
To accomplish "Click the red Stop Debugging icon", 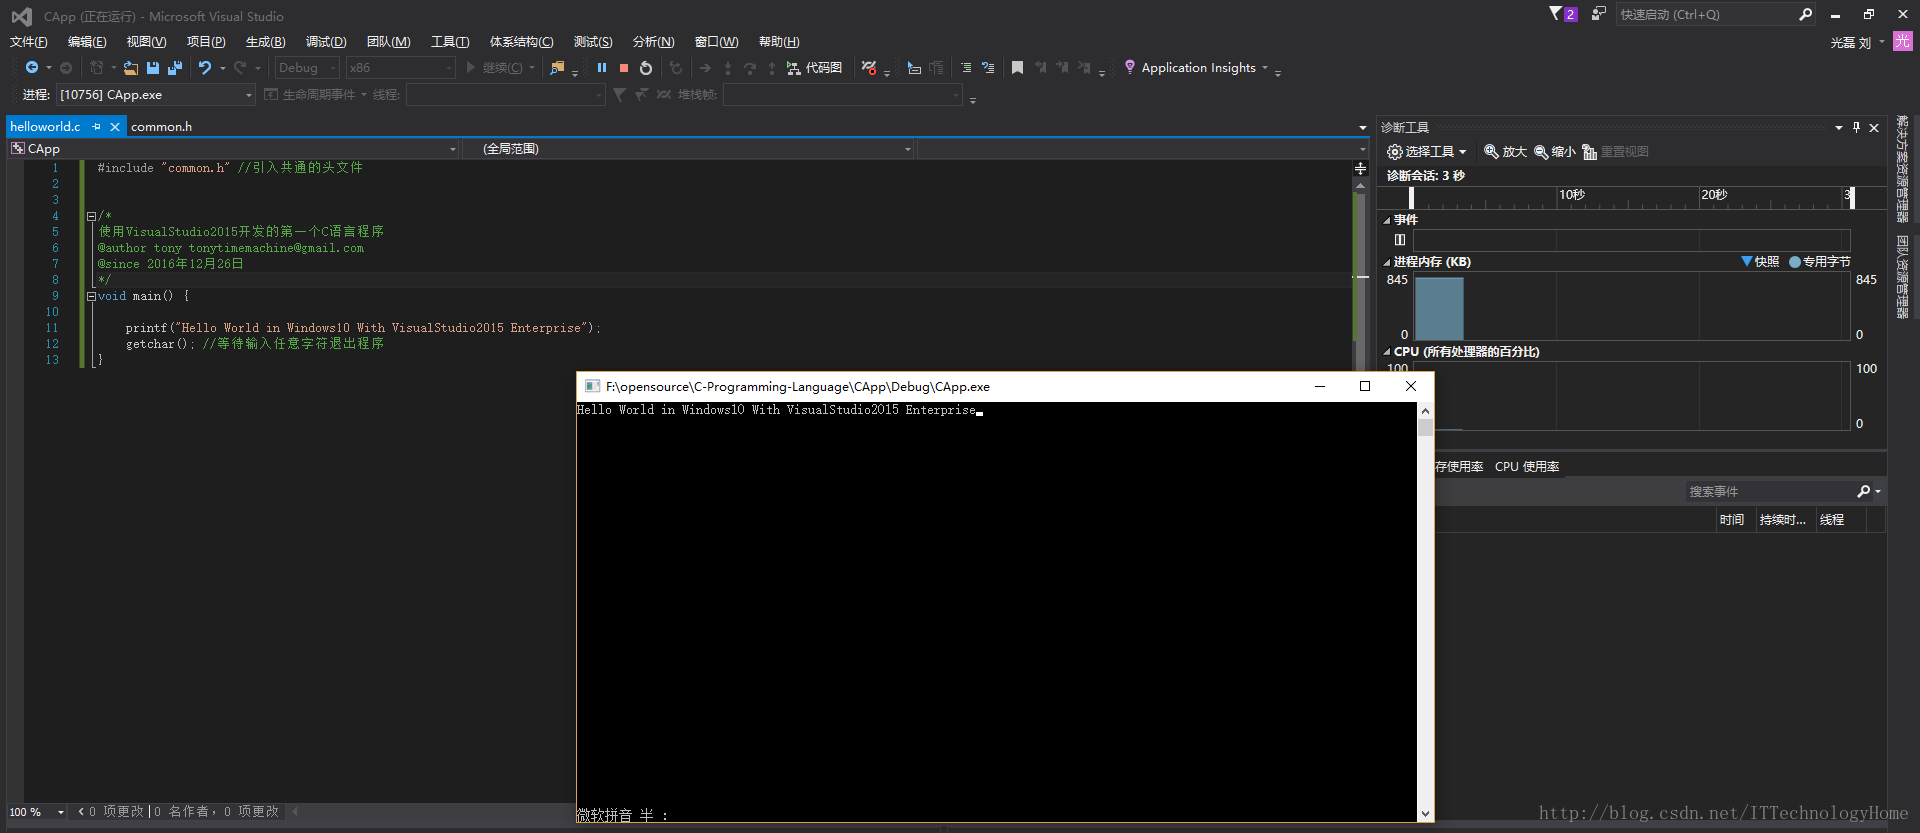I will pos(624,68).
